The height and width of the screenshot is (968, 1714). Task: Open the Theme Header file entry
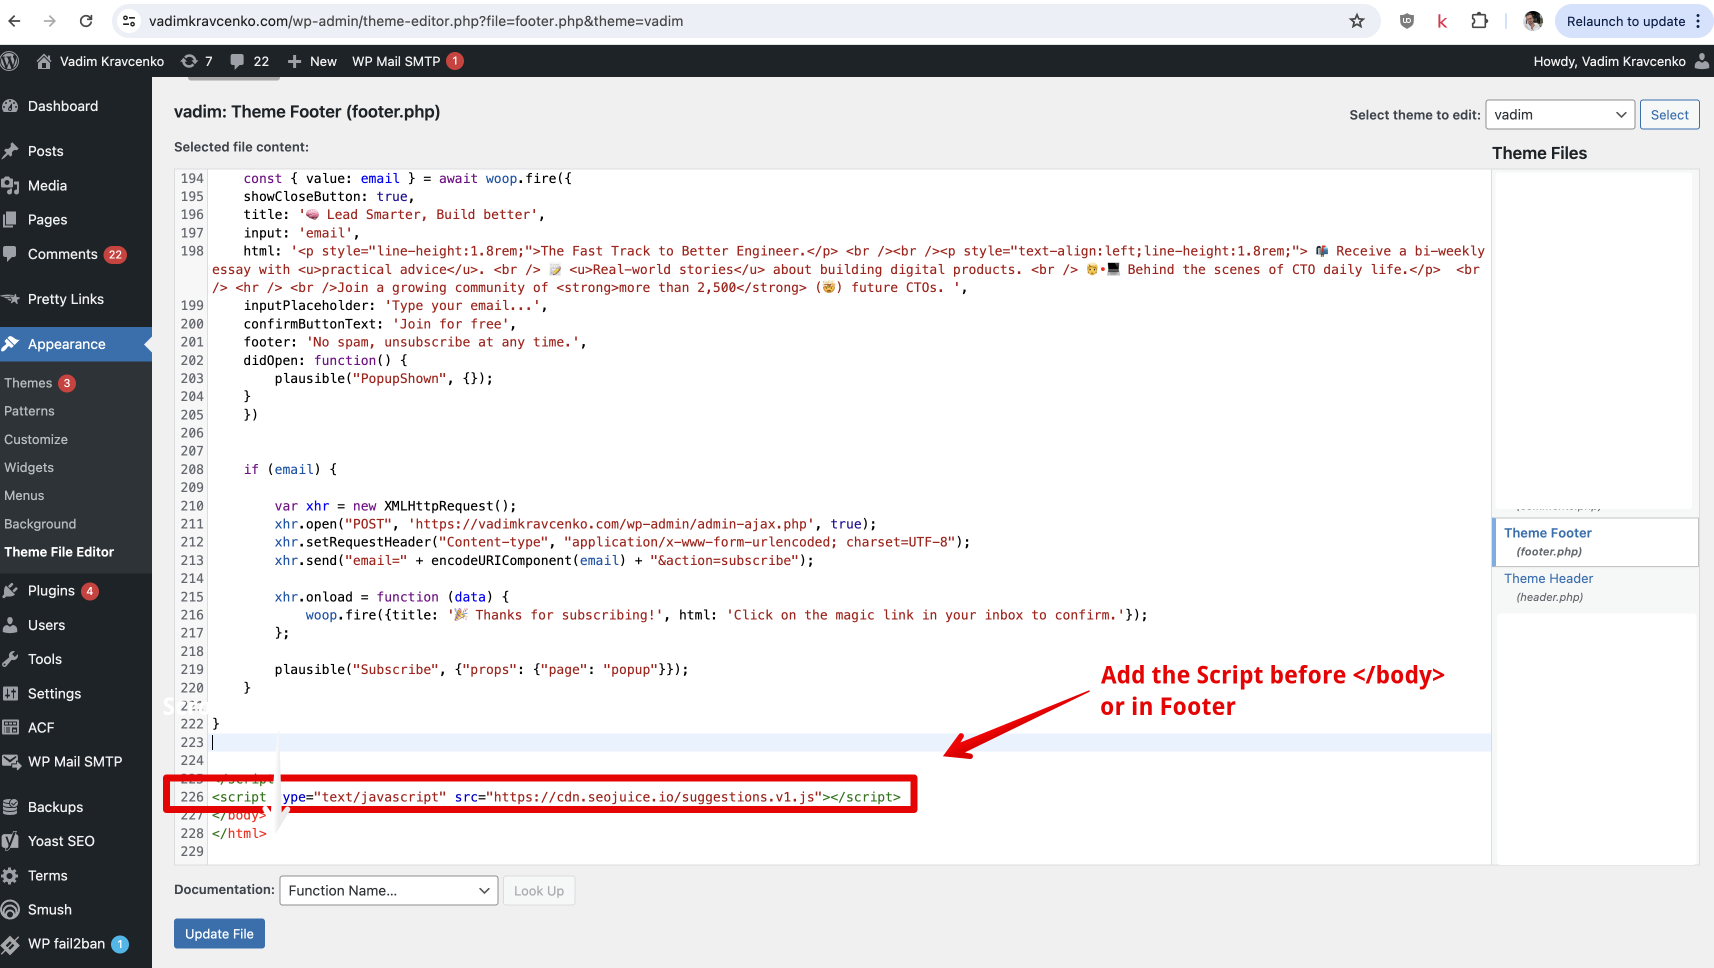pos(1548,578)
